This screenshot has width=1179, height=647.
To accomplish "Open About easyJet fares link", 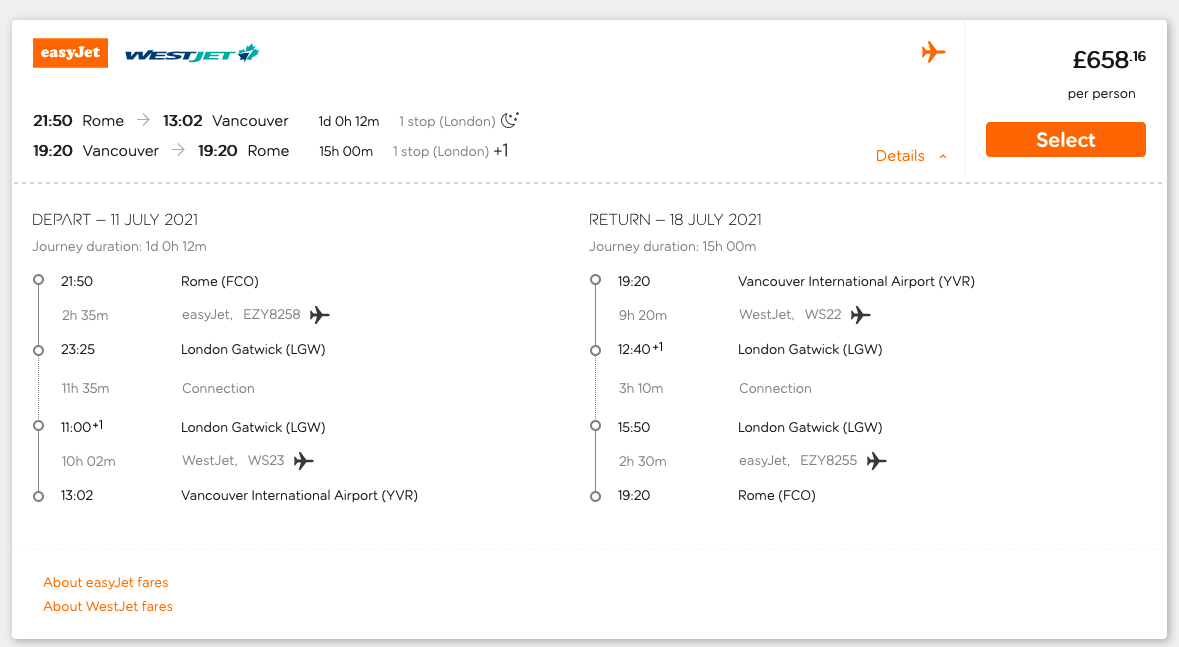I will pos(106,582).
